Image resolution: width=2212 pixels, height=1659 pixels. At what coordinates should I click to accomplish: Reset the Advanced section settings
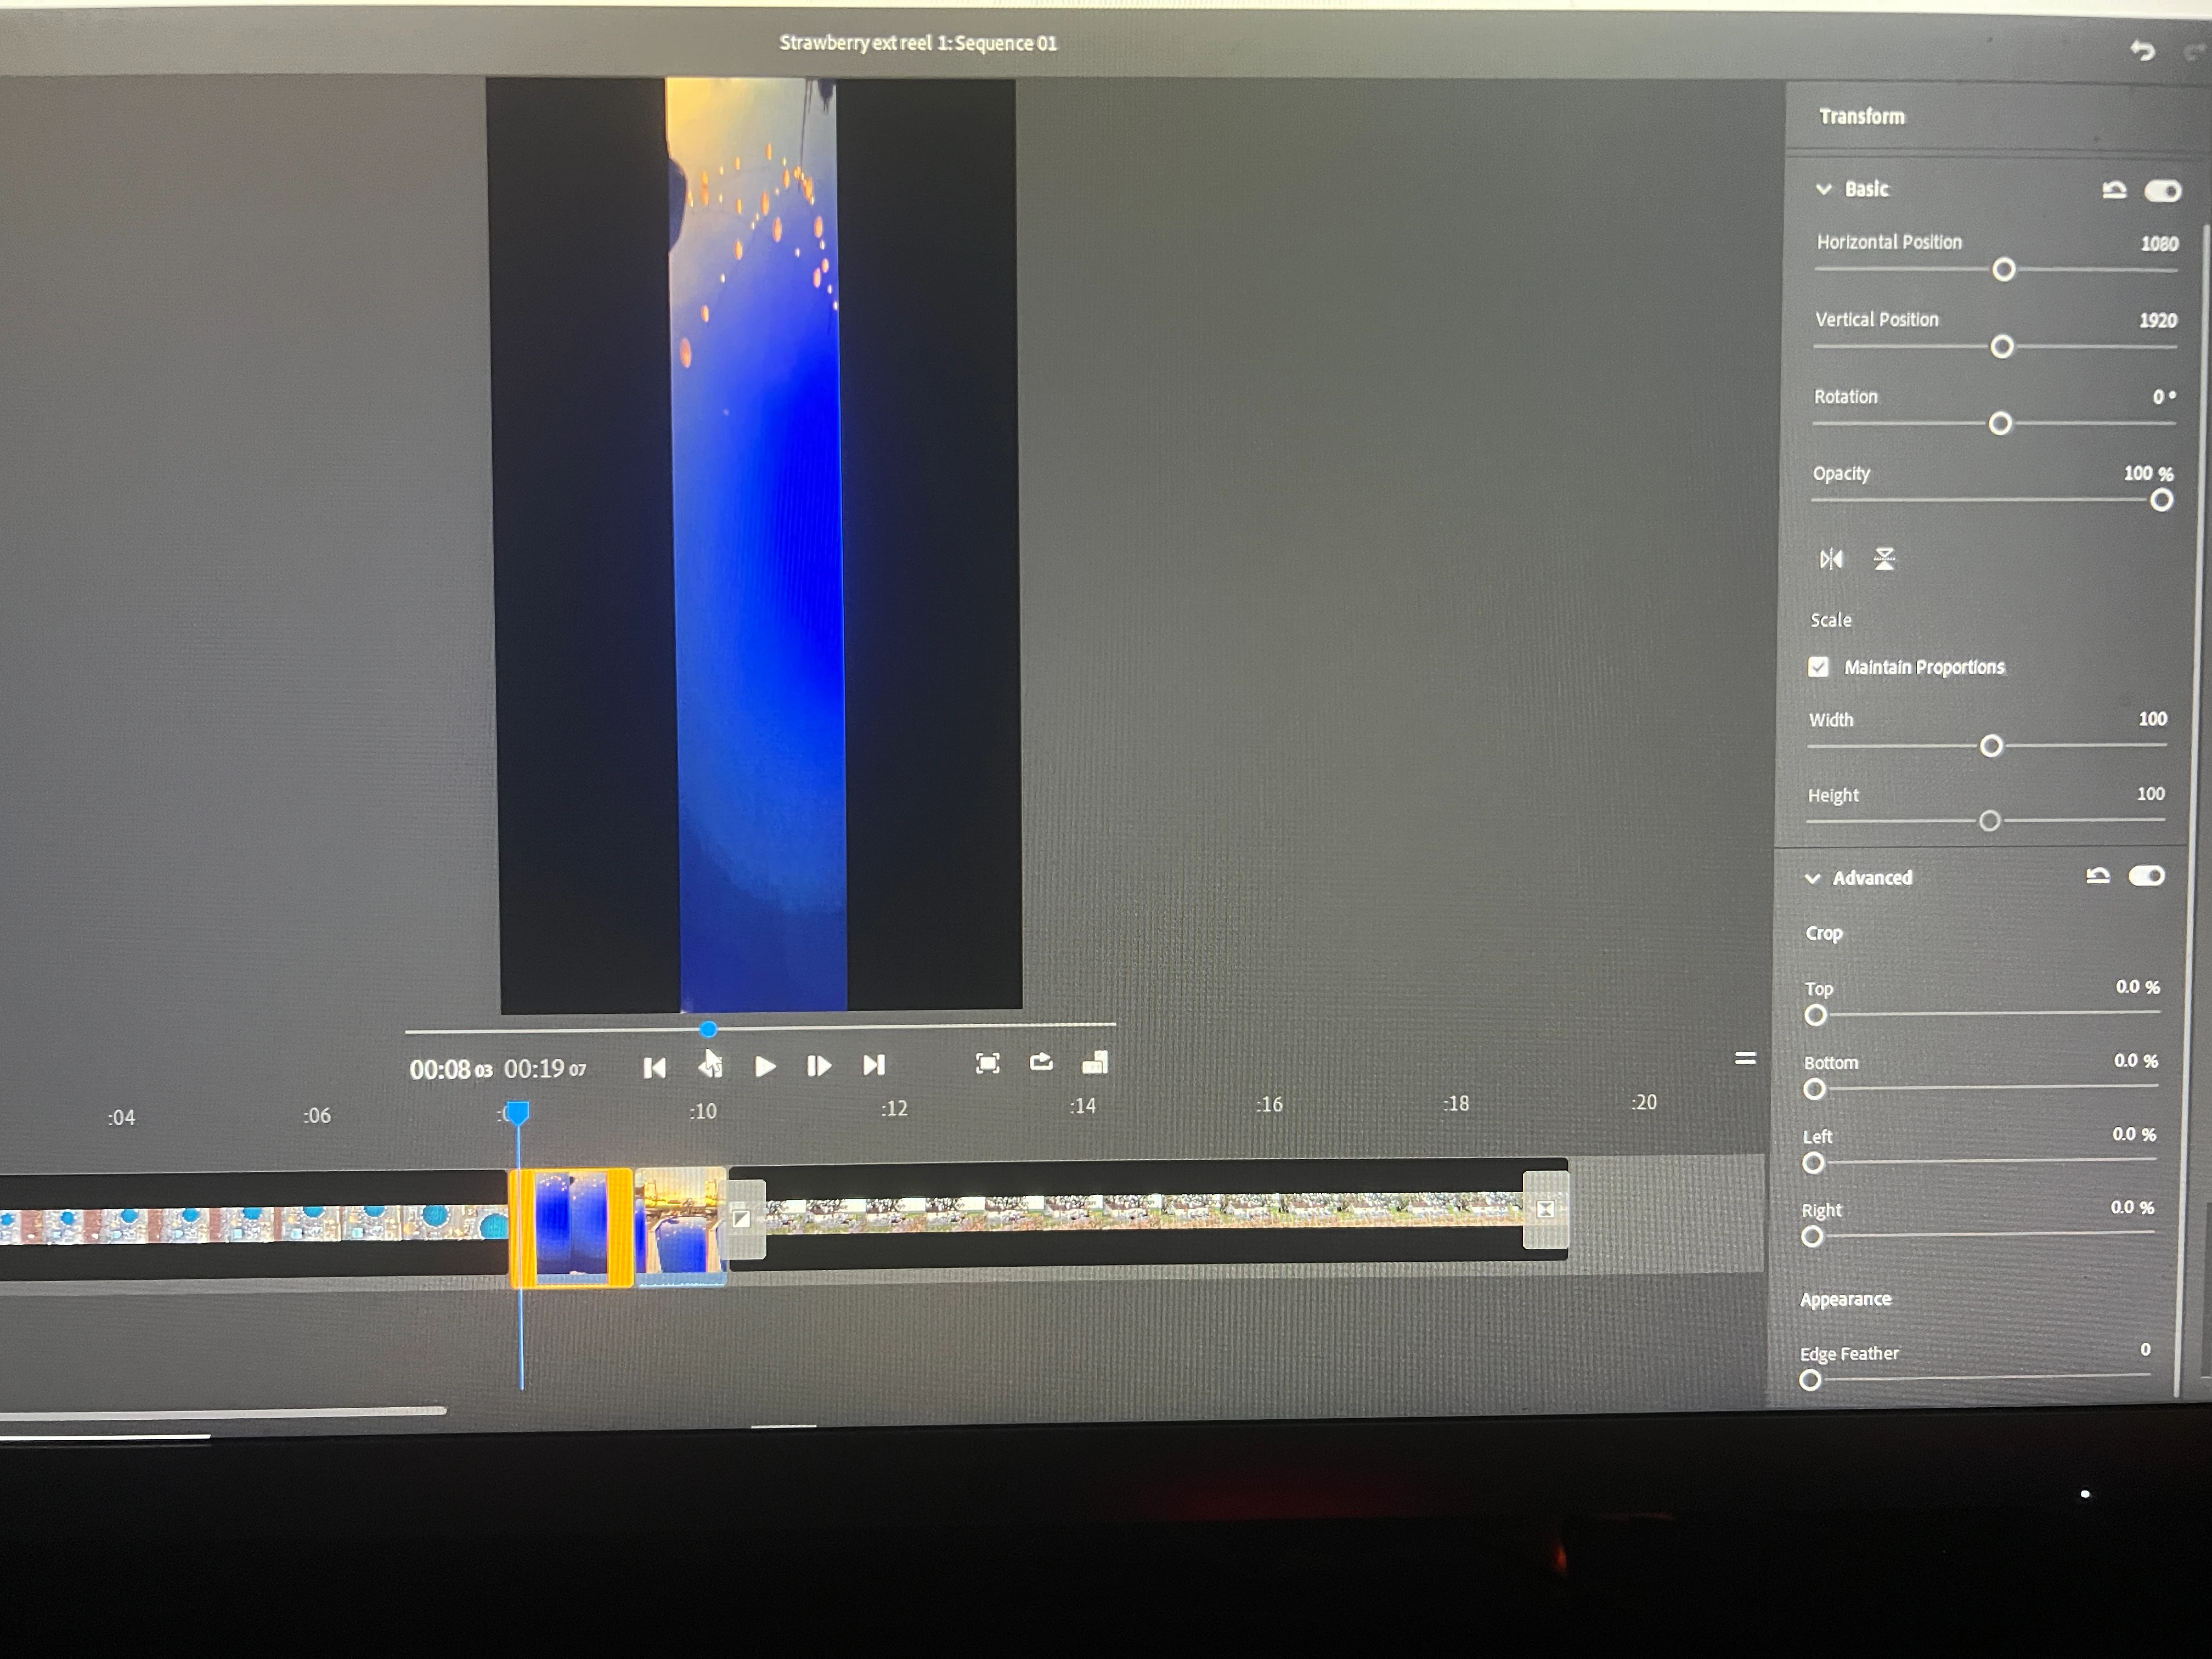click(x=2098, y=877)
